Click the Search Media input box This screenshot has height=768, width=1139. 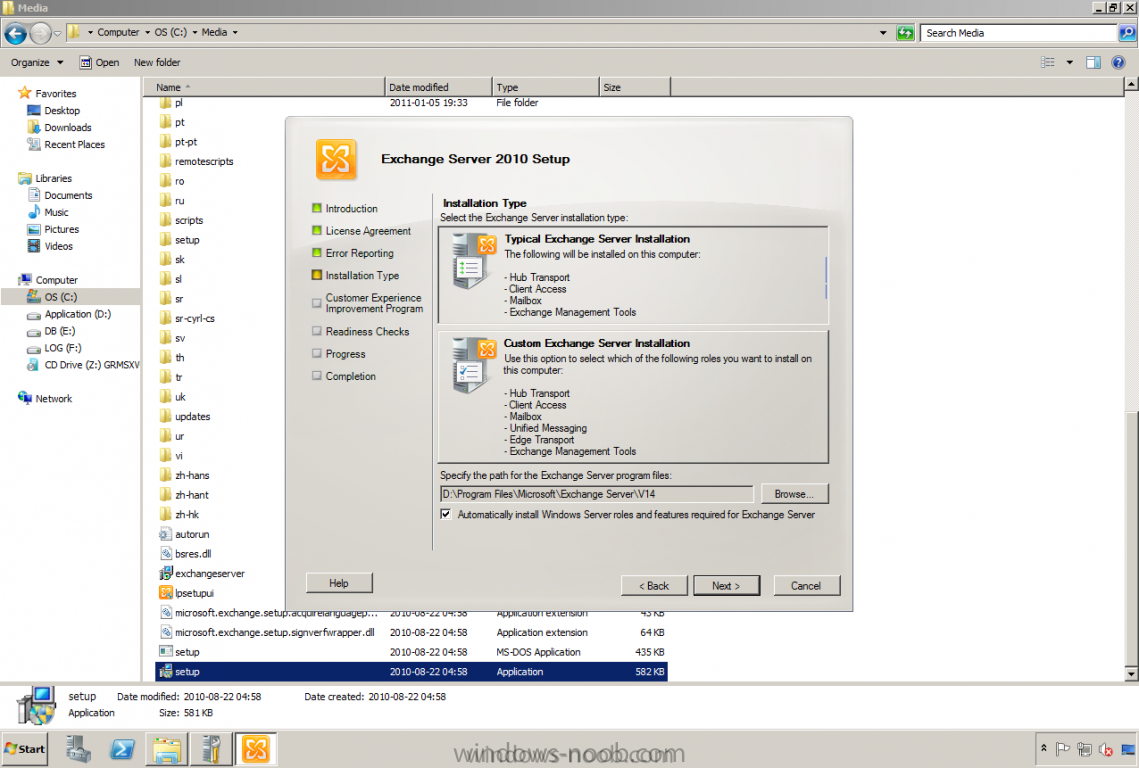tap(1019, 33)
